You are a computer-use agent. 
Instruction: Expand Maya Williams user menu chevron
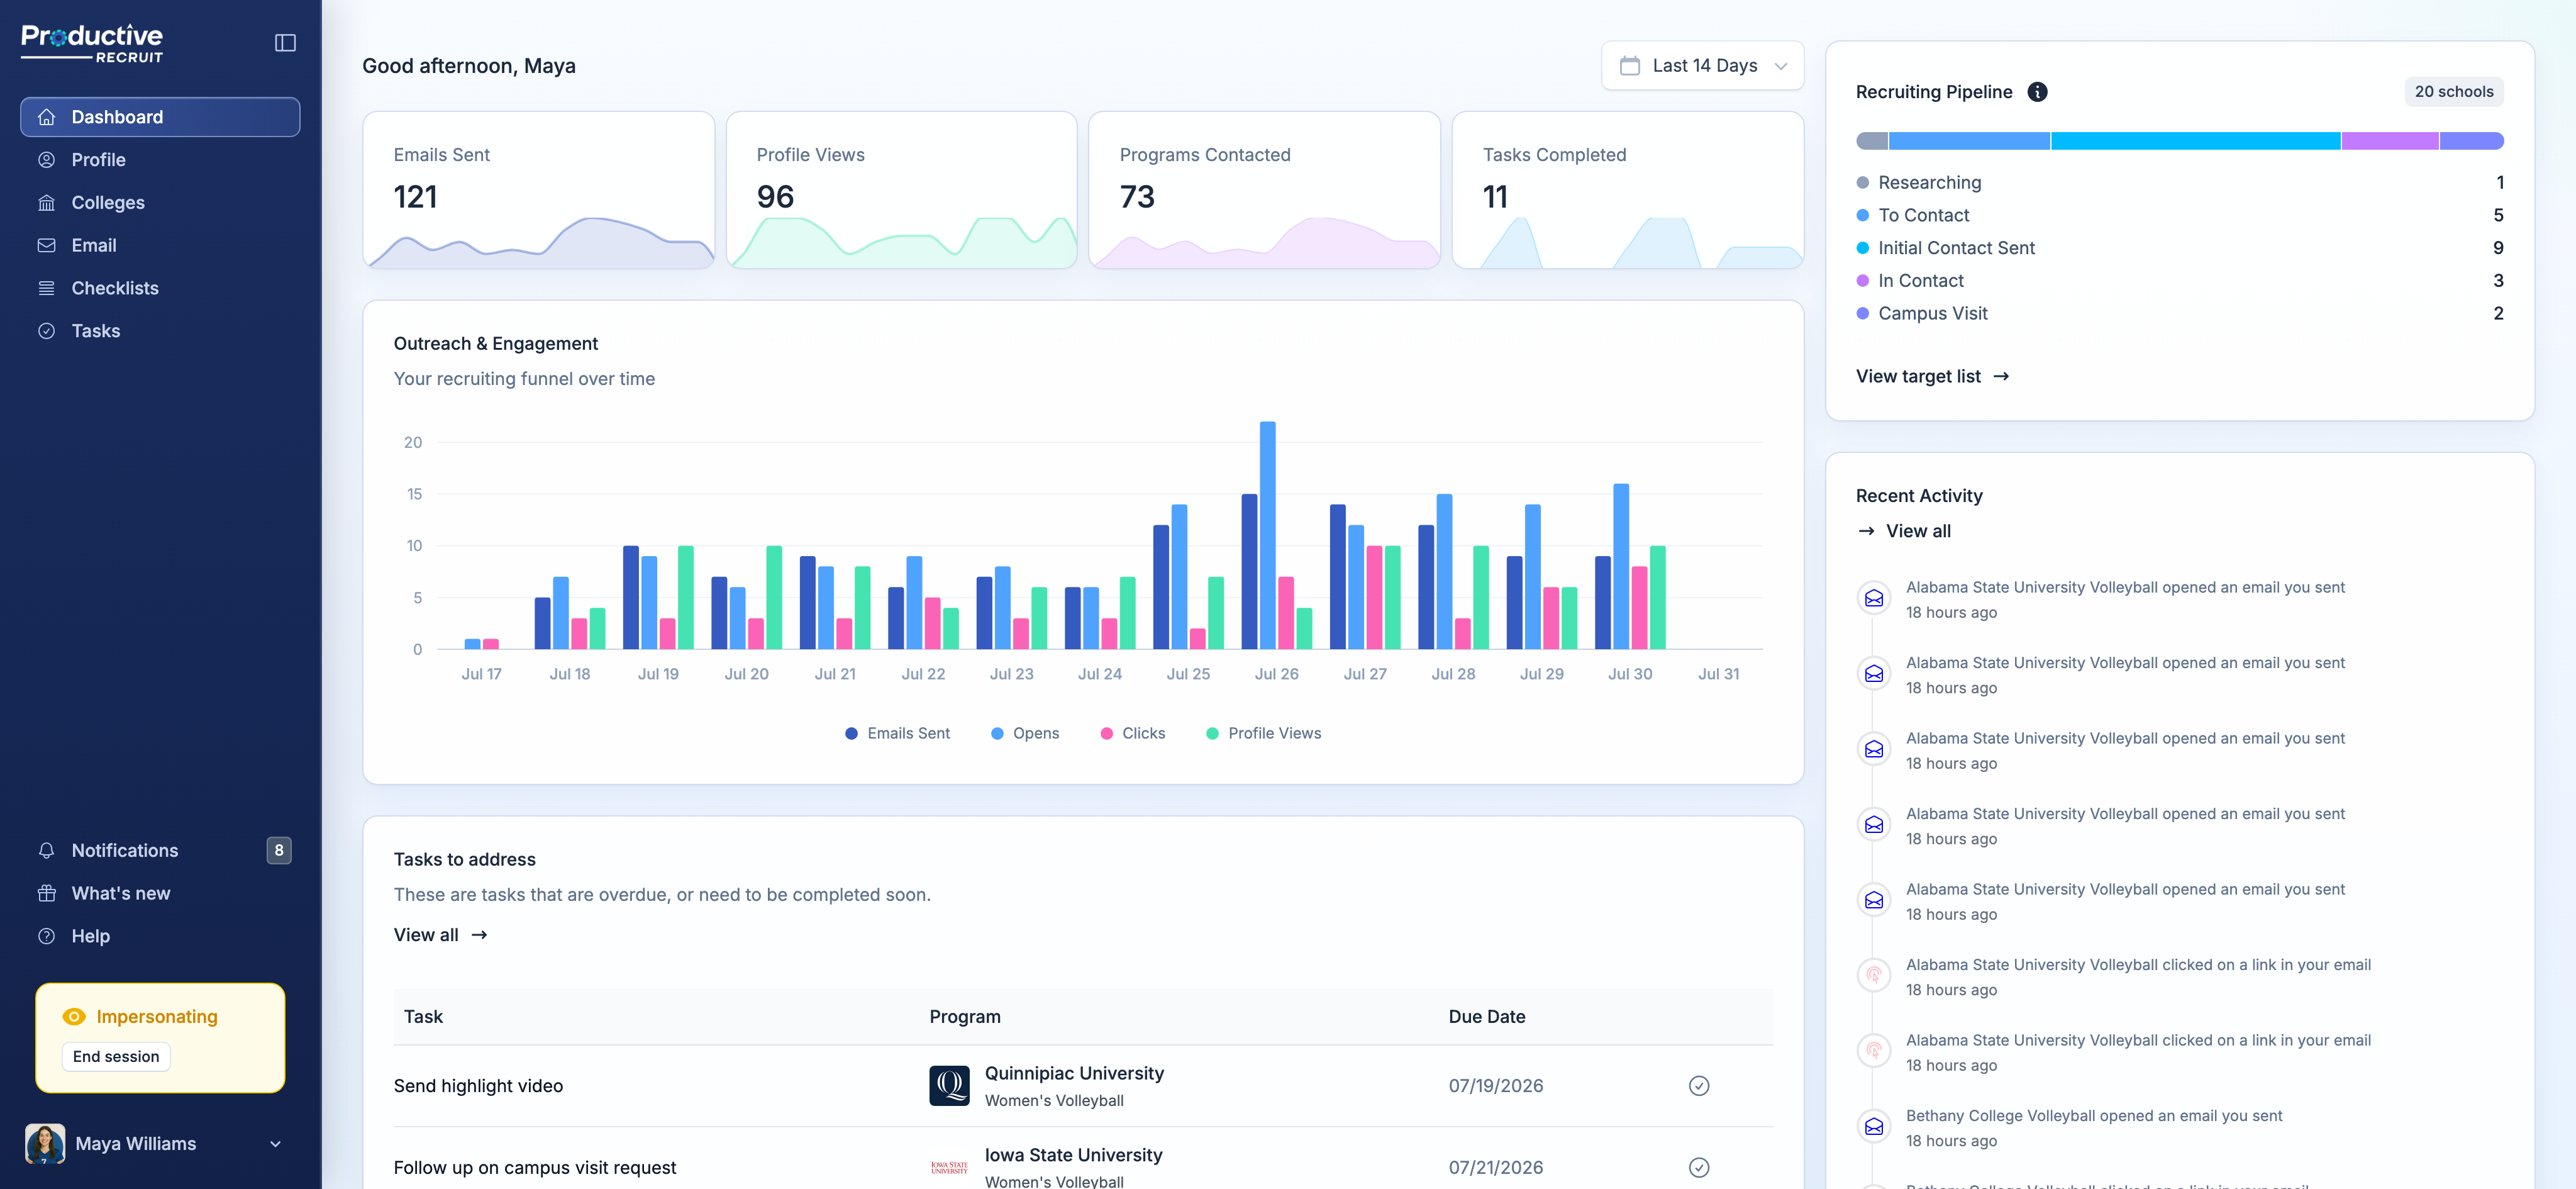275,1144
